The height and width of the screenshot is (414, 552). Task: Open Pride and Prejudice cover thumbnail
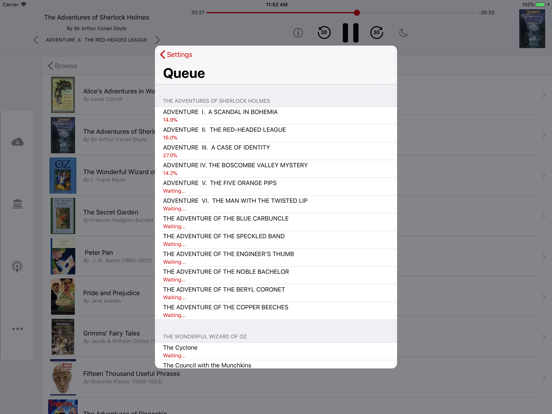tap(63, 296)
